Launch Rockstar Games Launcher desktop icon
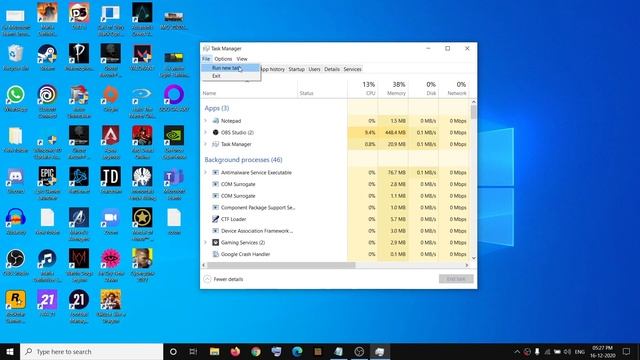This screenshot has height=360, width=640. click(16, 307)
